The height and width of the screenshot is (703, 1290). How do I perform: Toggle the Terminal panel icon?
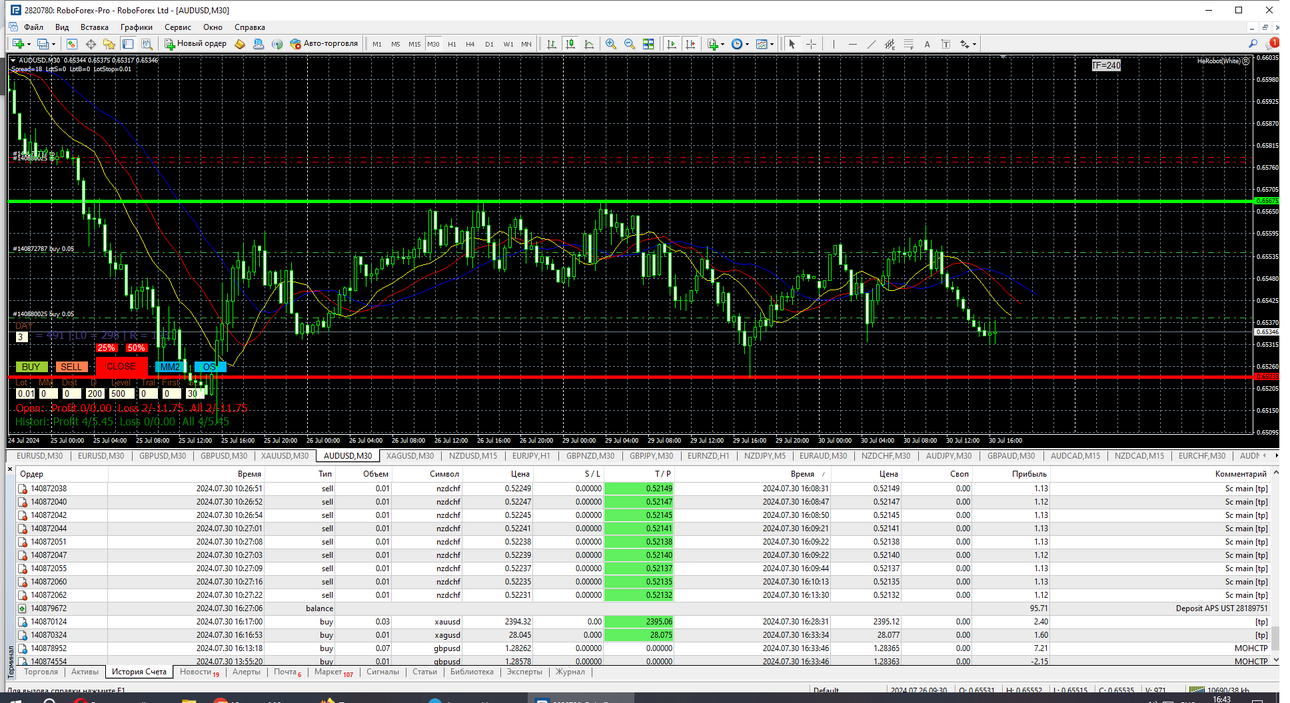(128, 44)
